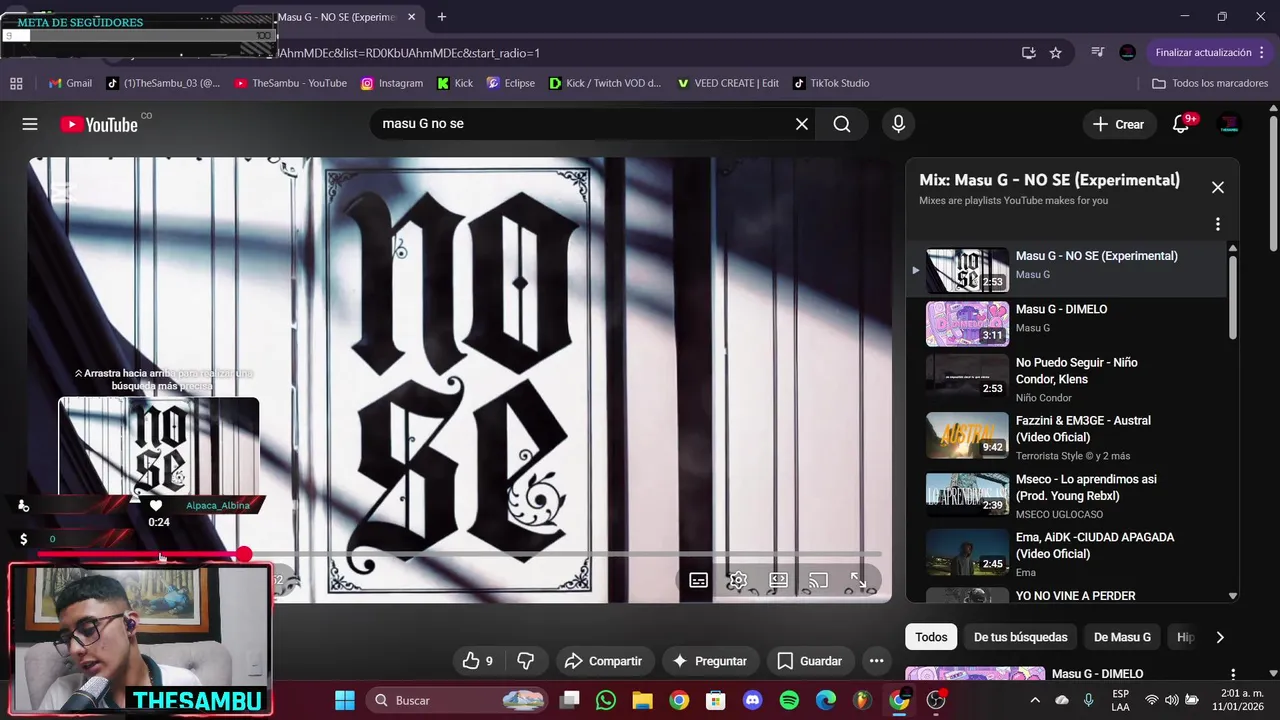The height and width of the screenshot is (720, 1280).
Task: Open Gmail bookmark
Action: 69,83
